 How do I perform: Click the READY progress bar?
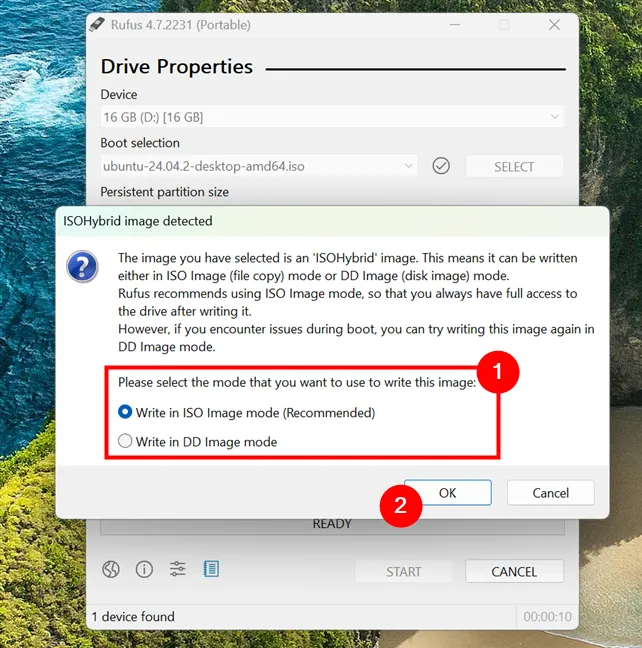332,524
